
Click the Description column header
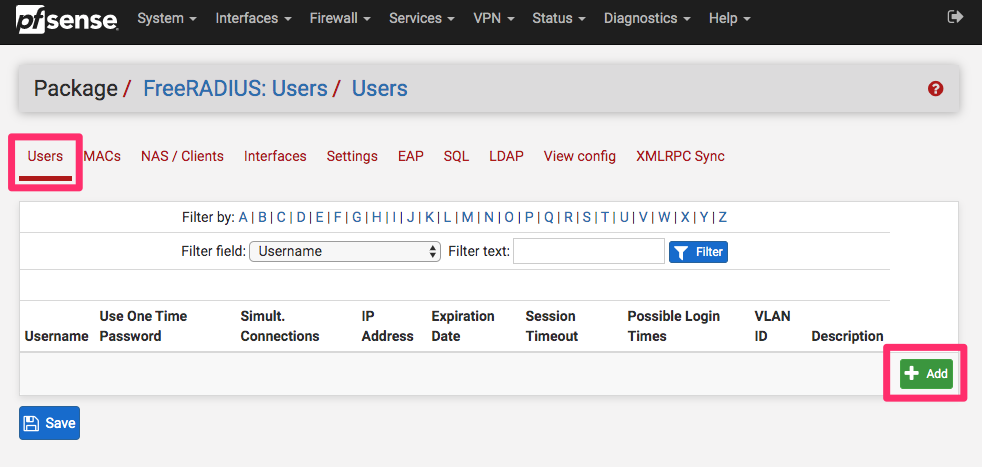(847, 336)
